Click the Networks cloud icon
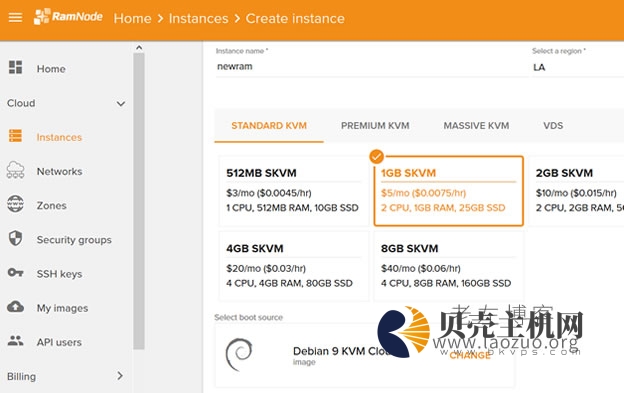 16,170
